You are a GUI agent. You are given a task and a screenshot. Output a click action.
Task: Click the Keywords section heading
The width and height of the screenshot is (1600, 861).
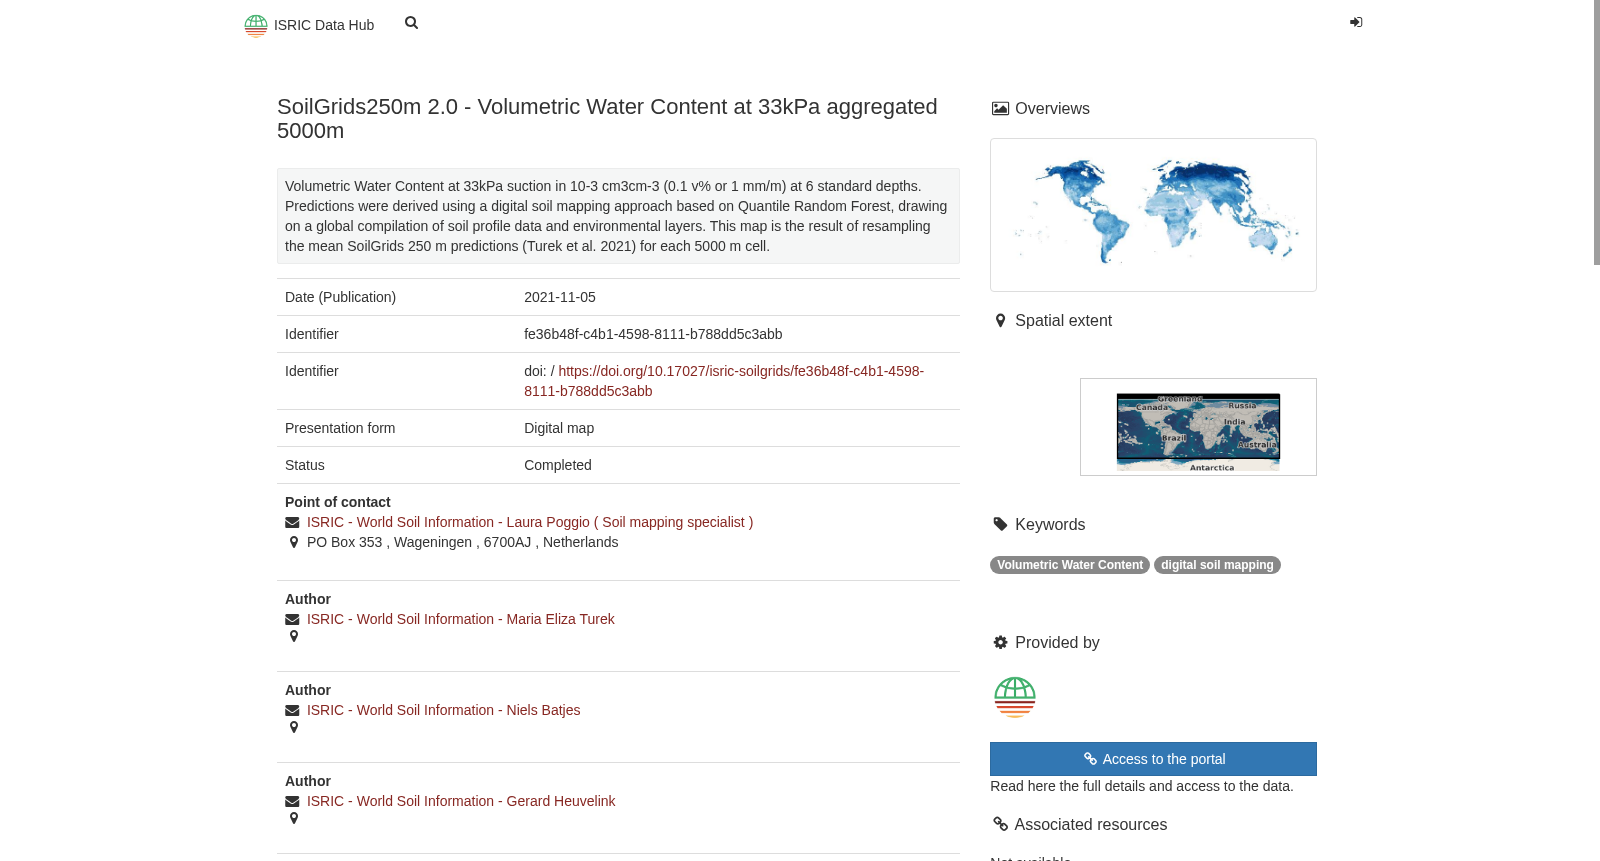tap(1050, 524)
